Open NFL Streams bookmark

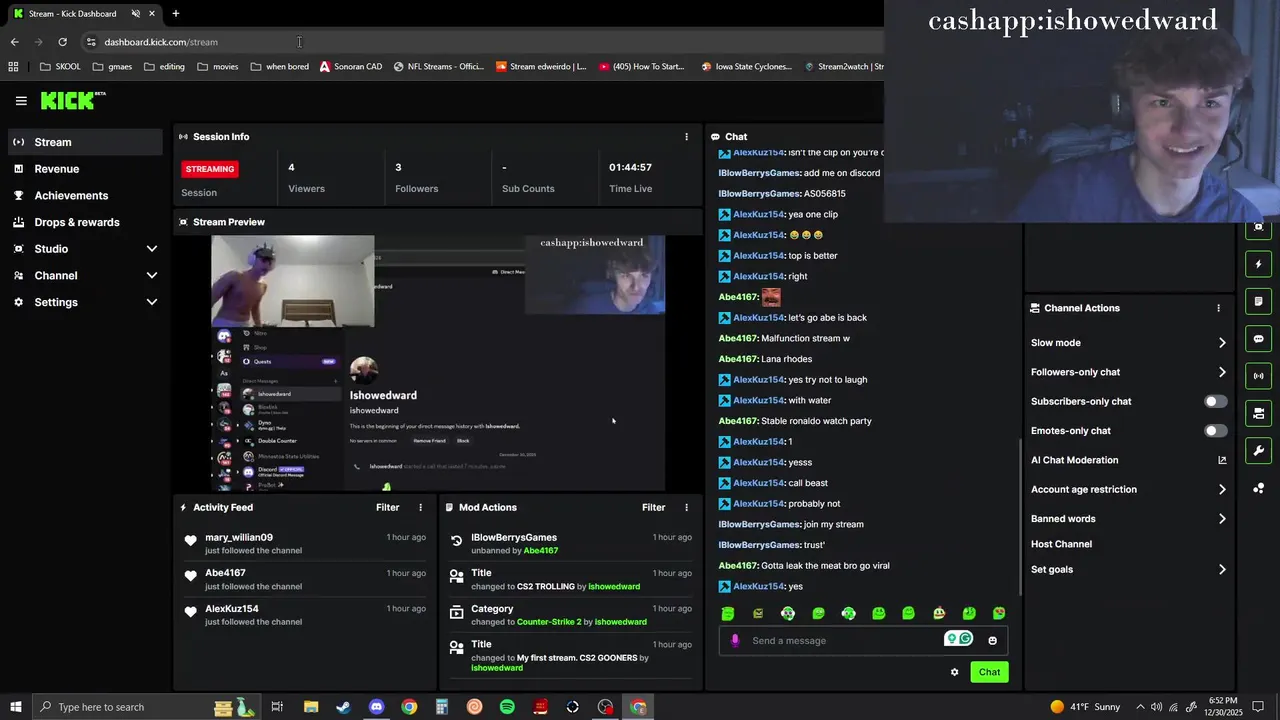coord(439,67)
